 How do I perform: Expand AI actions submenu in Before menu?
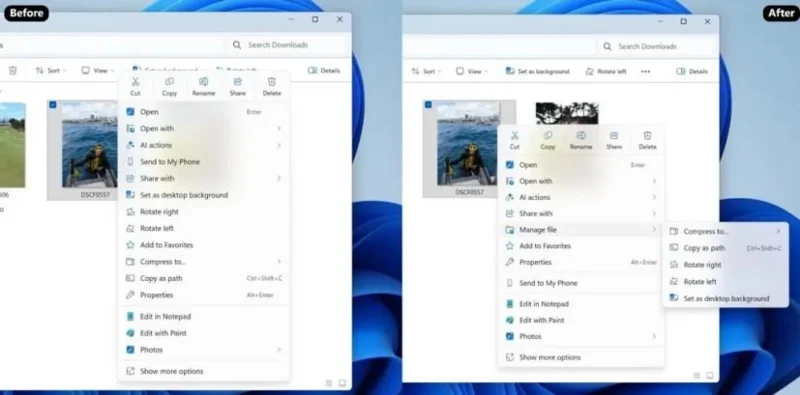tap(204, 145)
